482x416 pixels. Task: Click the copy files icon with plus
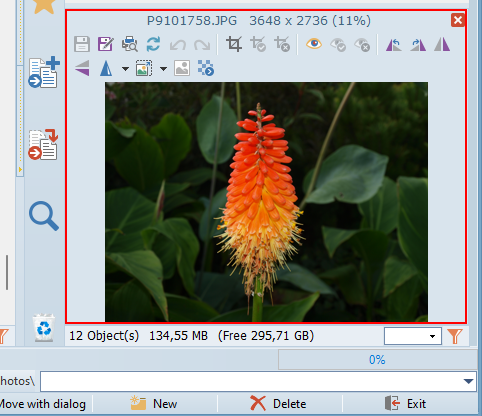tap(44, 72)
